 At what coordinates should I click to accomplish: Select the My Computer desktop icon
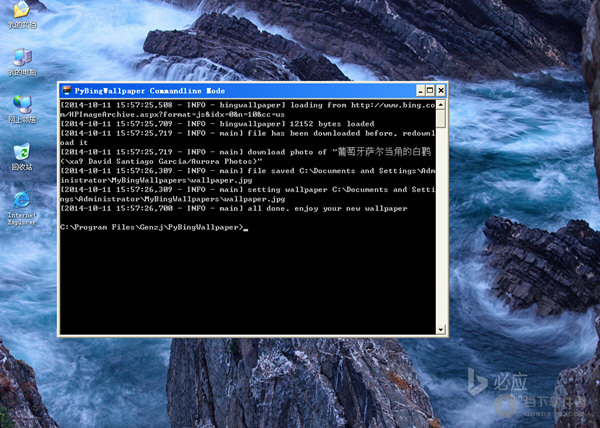(22, 61)
